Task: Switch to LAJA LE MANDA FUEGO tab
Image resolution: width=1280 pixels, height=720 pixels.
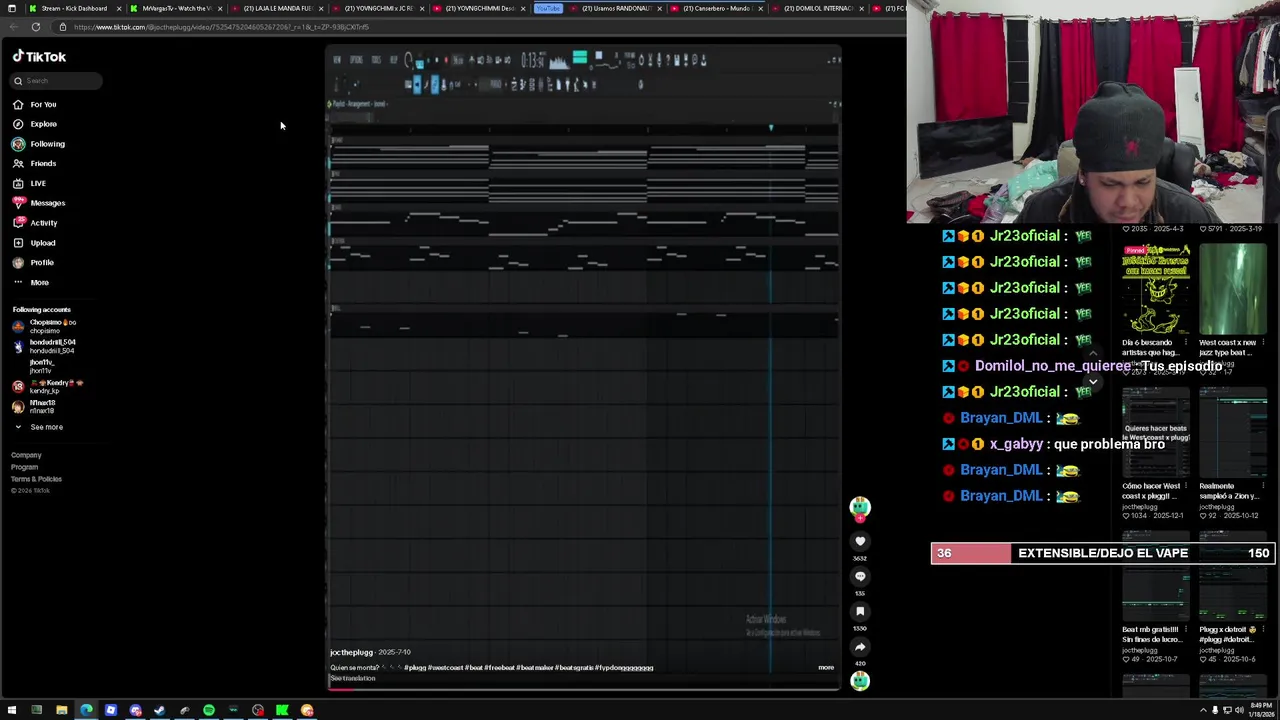Action: pyautogui.click(x=277, y=8)
